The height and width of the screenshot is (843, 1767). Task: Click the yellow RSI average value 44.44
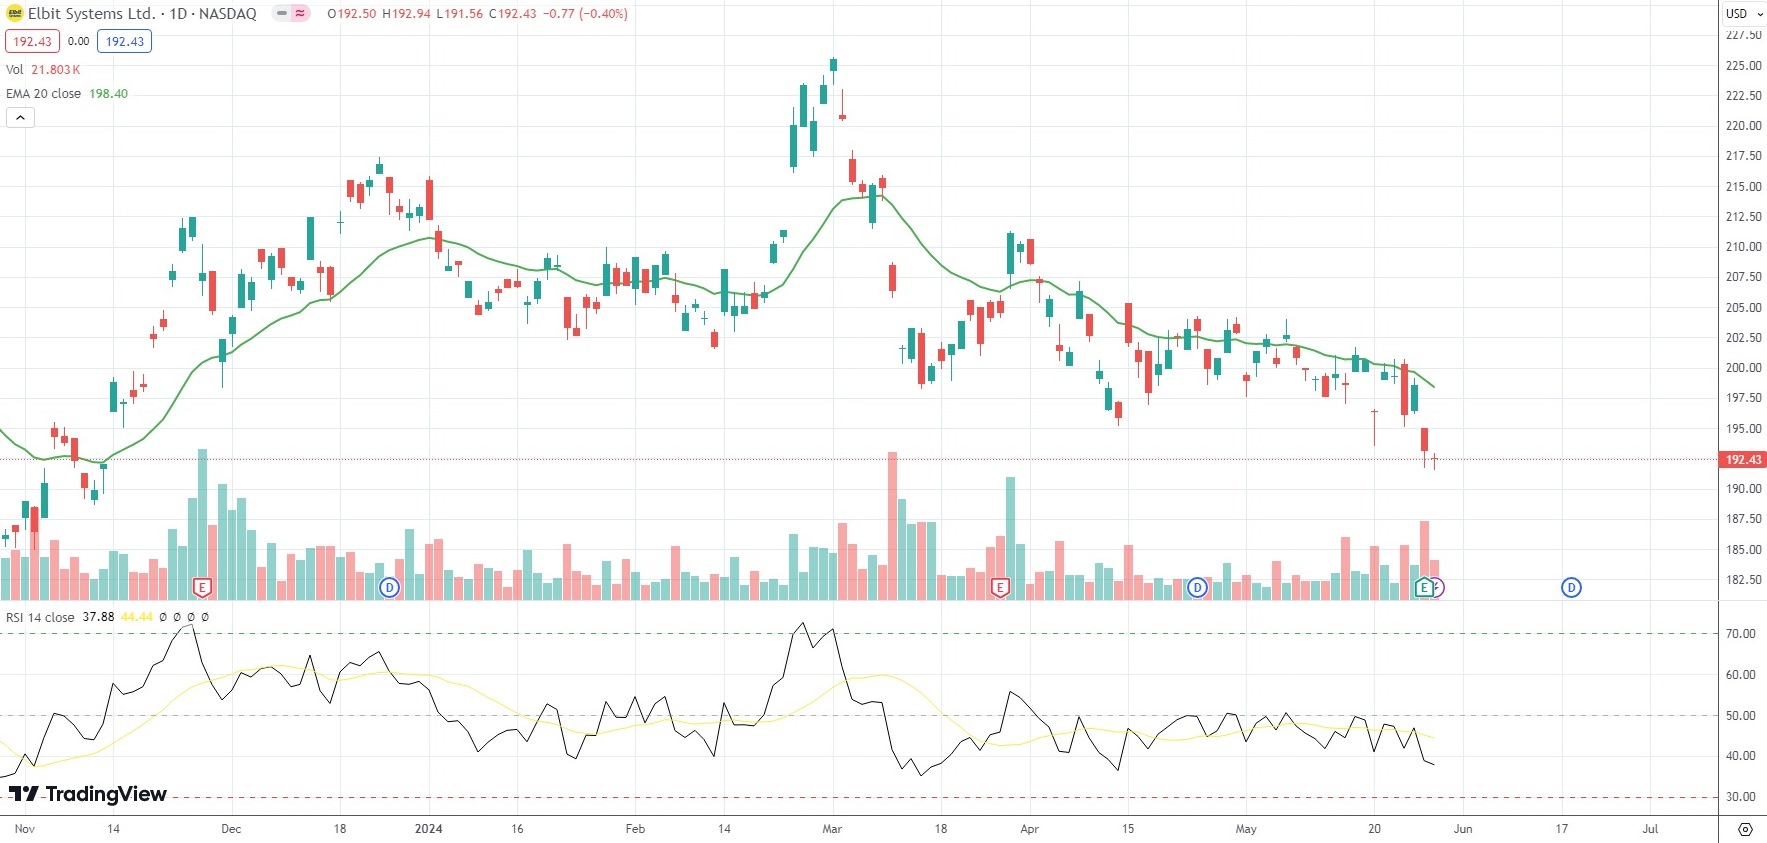pos(137,618)
